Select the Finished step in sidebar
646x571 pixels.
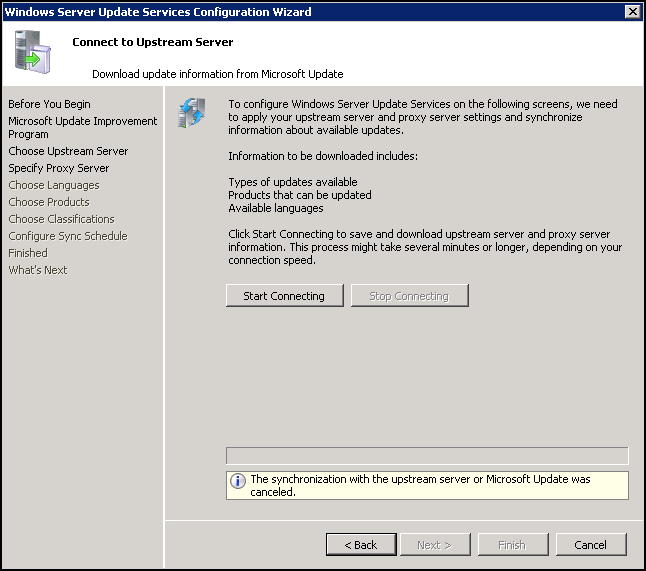click(28, 253)
